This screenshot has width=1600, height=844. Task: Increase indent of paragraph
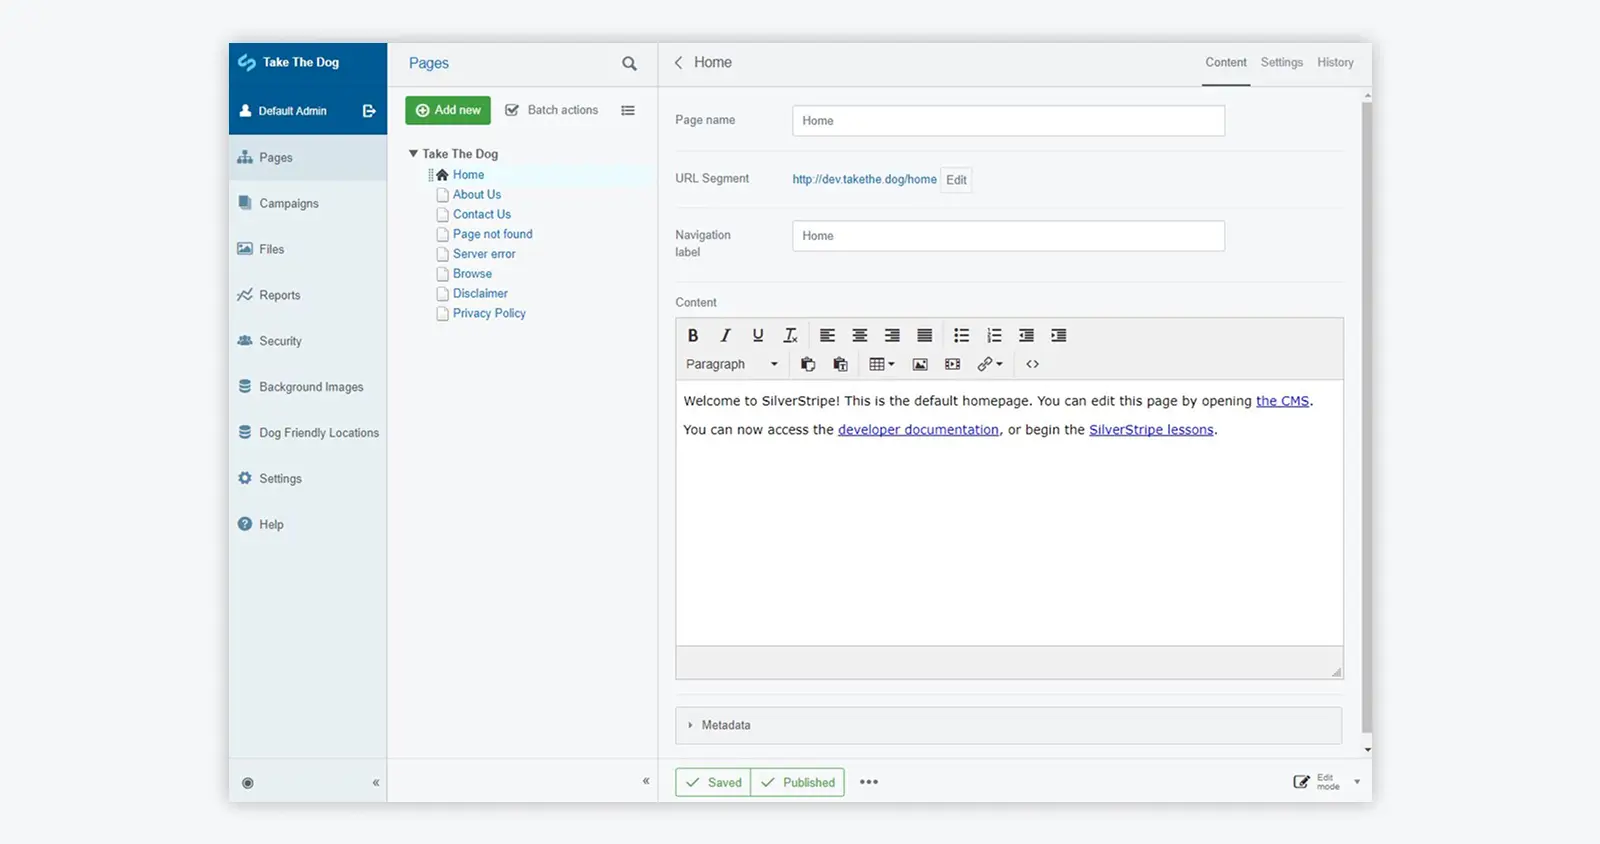click(1059, 336)
